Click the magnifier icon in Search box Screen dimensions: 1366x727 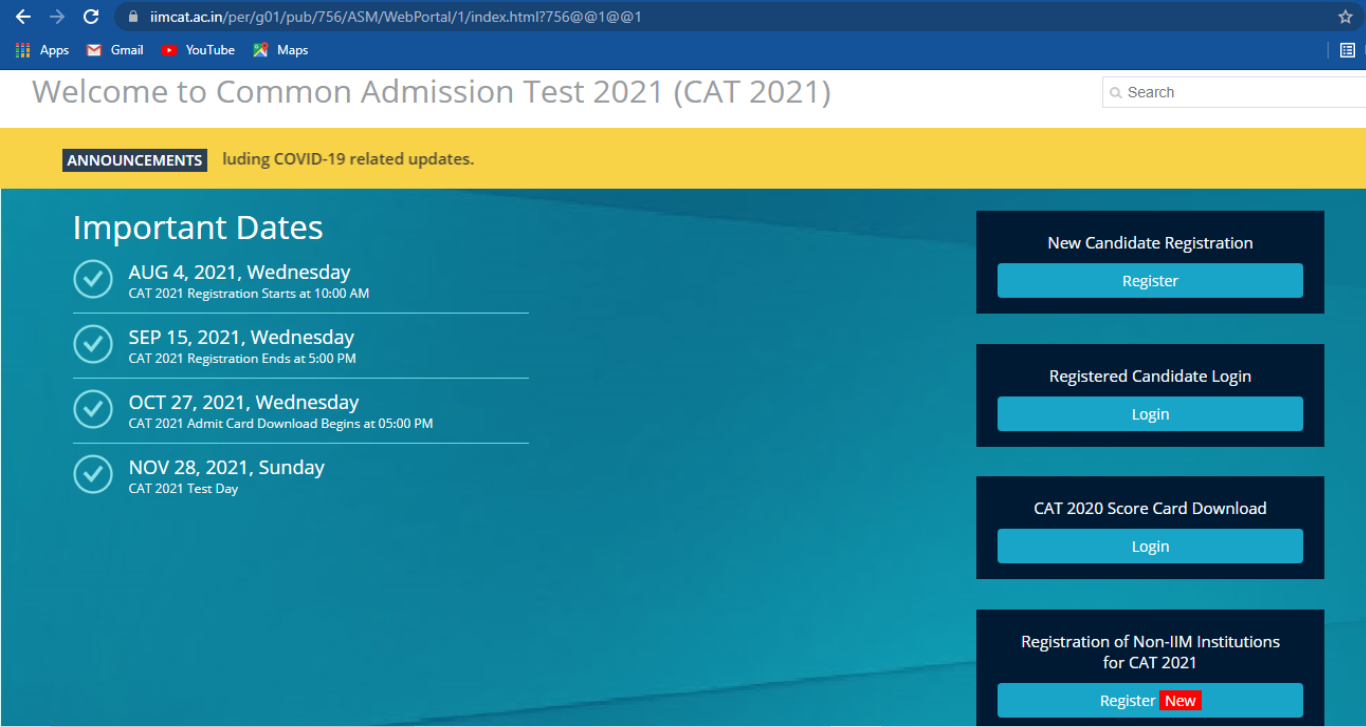tap(1116, 93)
